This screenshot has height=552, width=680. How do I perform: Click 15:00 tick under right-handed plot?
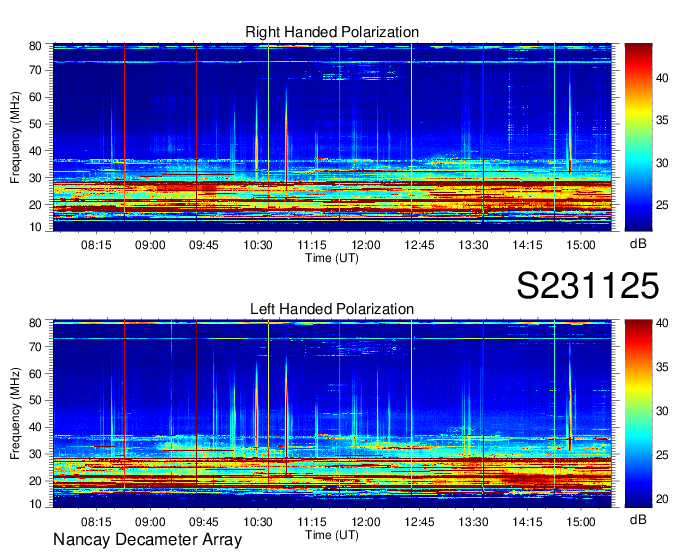pos(581,245)
